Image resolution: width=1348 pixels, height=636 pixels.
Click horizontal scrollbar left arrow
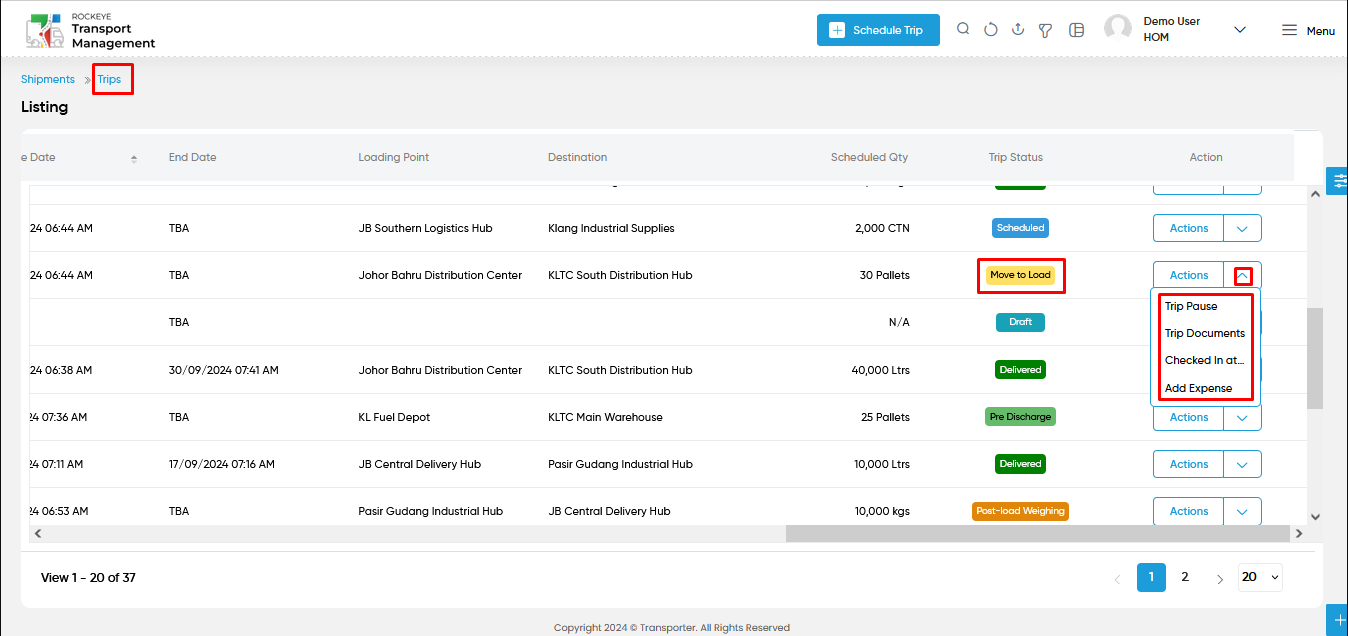[x=38, y=534]
